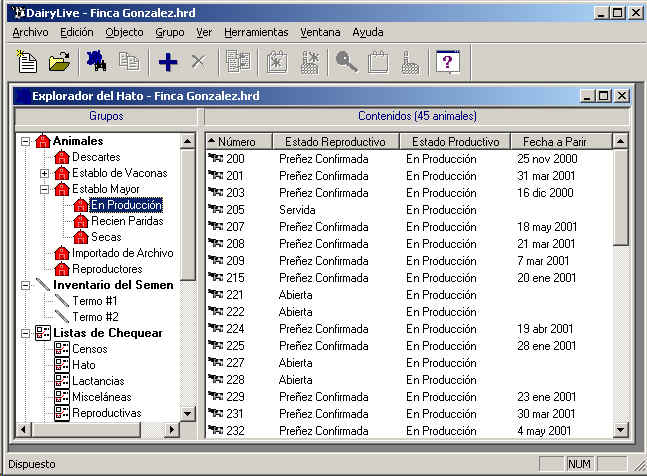Collapse the Inventario del Semen node
Viewport: 647px width, 476px height.
(x=25, y=285)
